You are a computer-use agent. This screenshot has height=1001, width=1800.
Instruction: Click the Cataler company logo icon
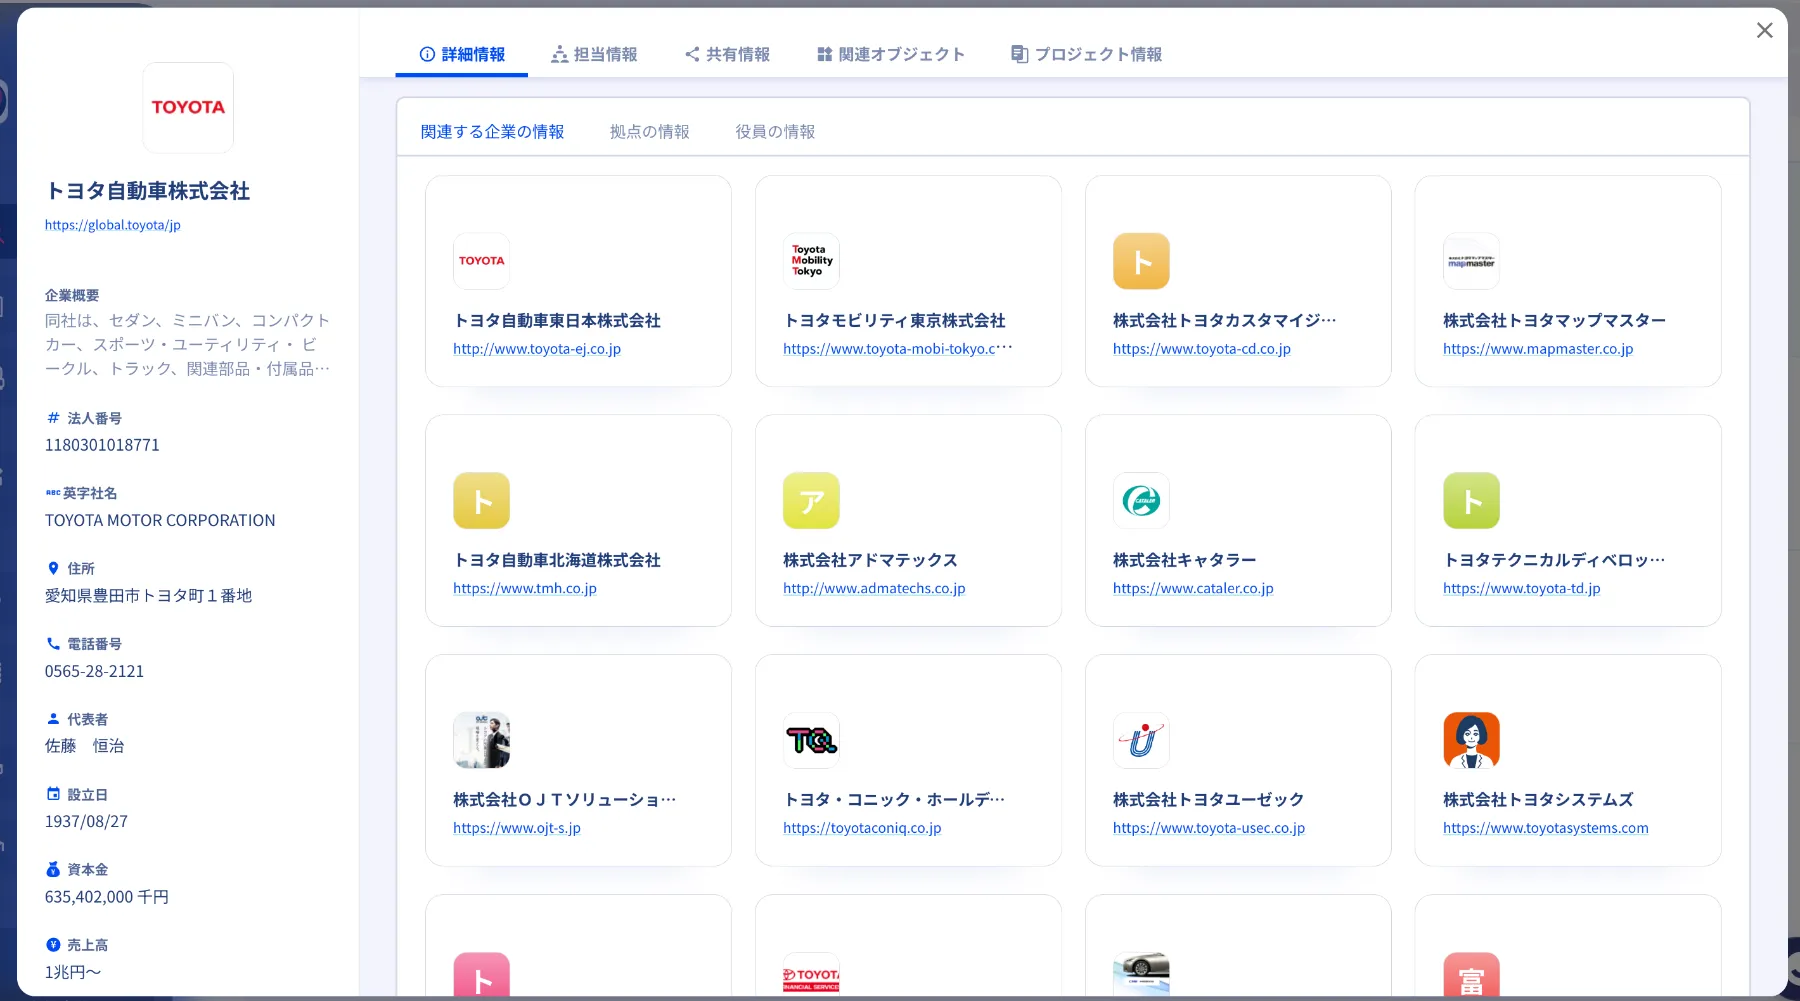click(x=1141, y=501)
